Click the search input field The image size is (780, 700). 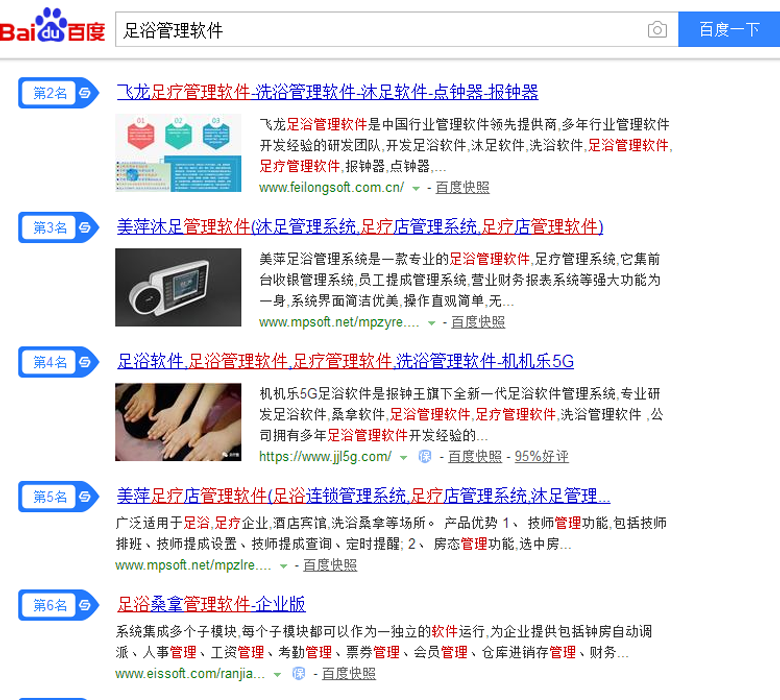tap(383, 30)
